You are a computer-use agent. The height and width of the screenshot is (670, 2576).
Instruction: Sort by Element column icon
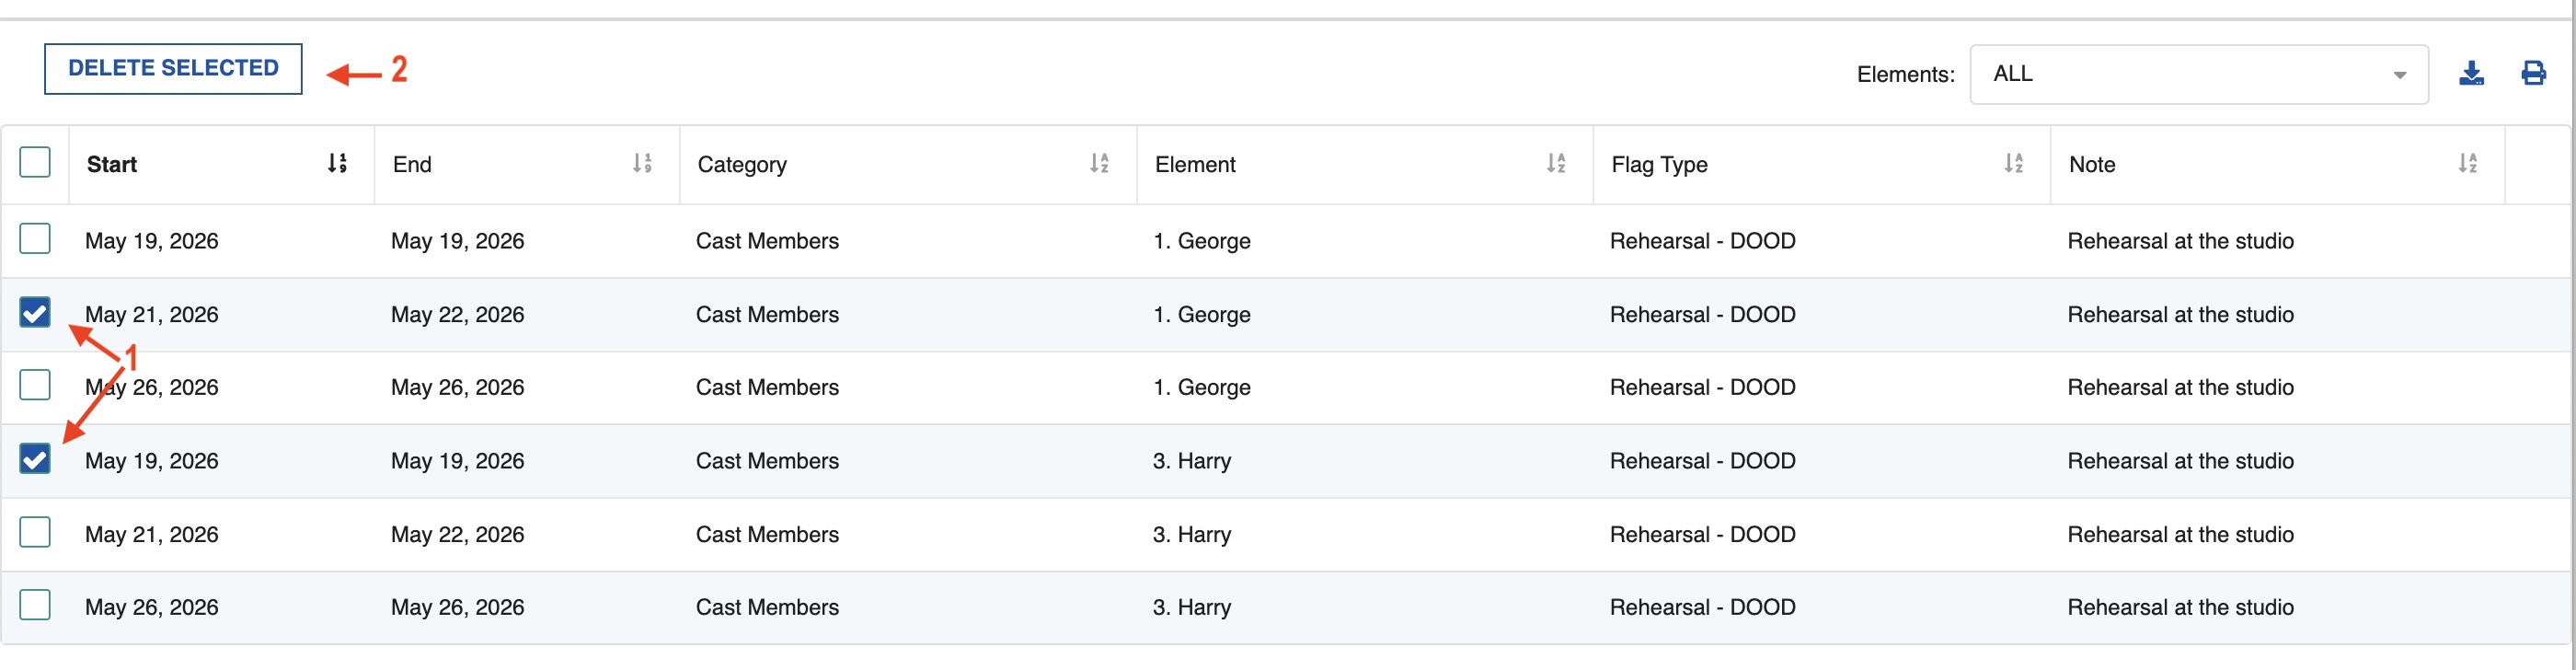click(1556, 164)
